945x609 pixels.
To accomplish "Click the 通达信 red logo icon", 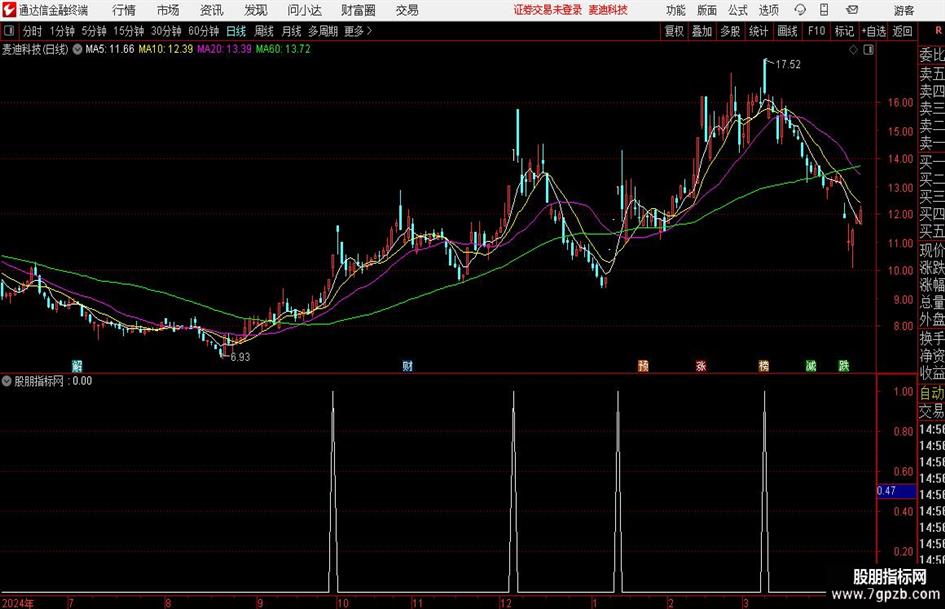I will click(x=9, y=10).
